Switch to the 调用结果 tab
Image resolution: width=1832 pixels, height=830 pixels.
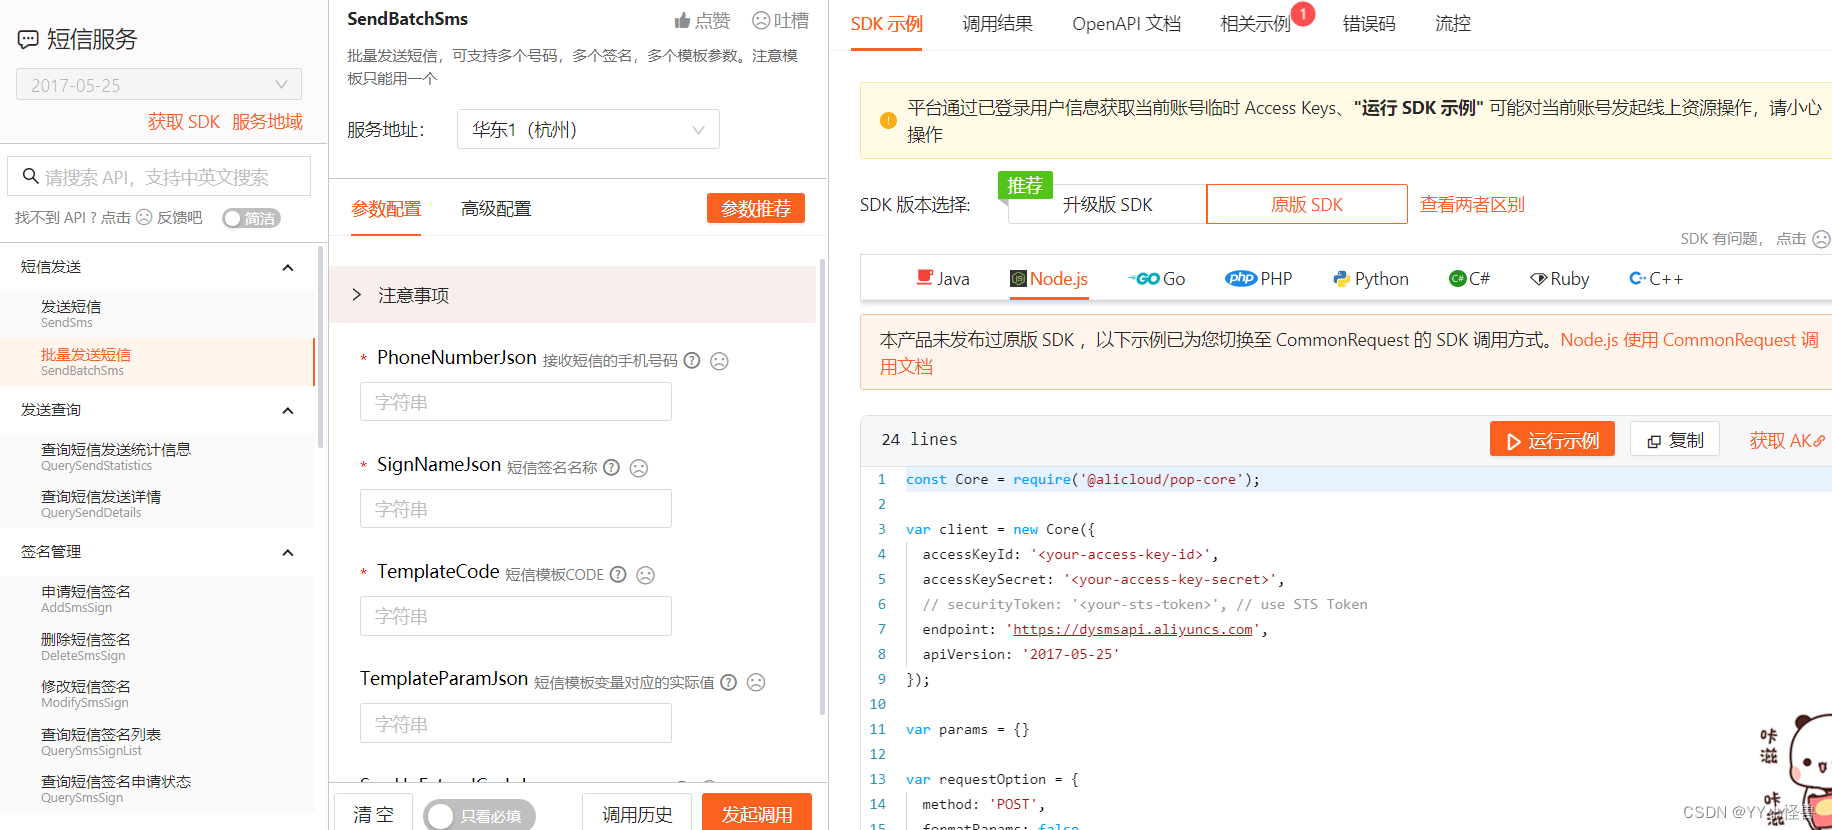(x=997, y=24)
